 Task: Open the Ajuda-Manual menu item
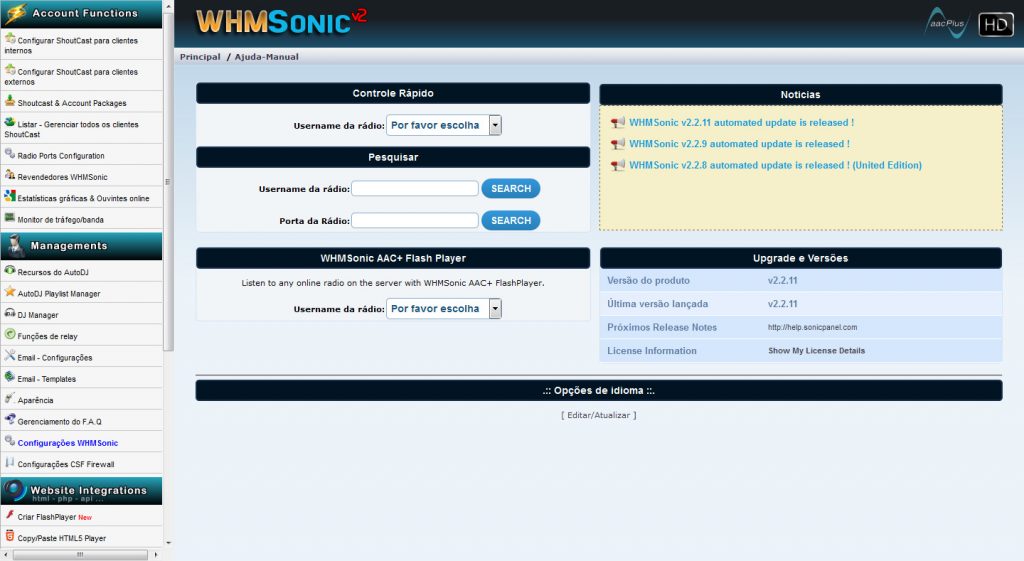pos(266,57)
